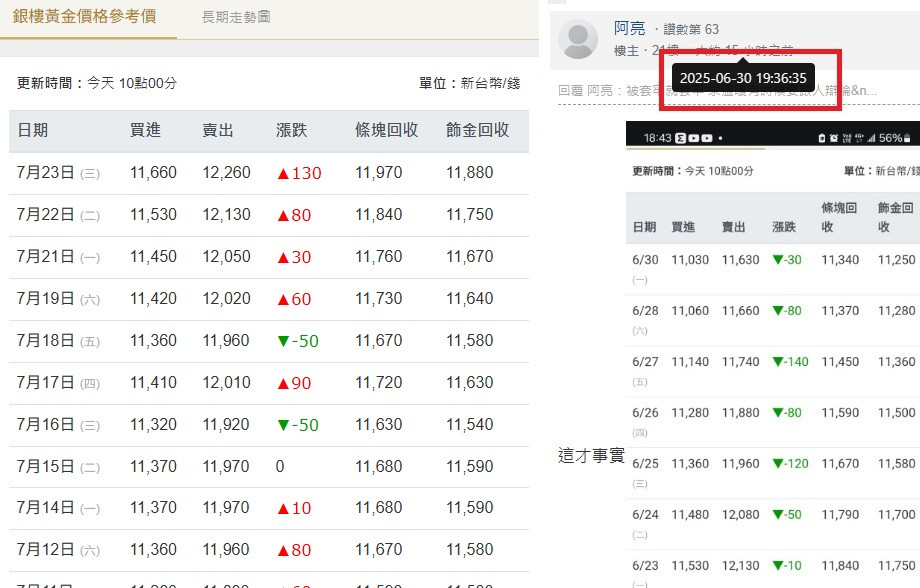Click 更新時間 今天 10點00分 in left table
The image size is (920, 588).
97,83
